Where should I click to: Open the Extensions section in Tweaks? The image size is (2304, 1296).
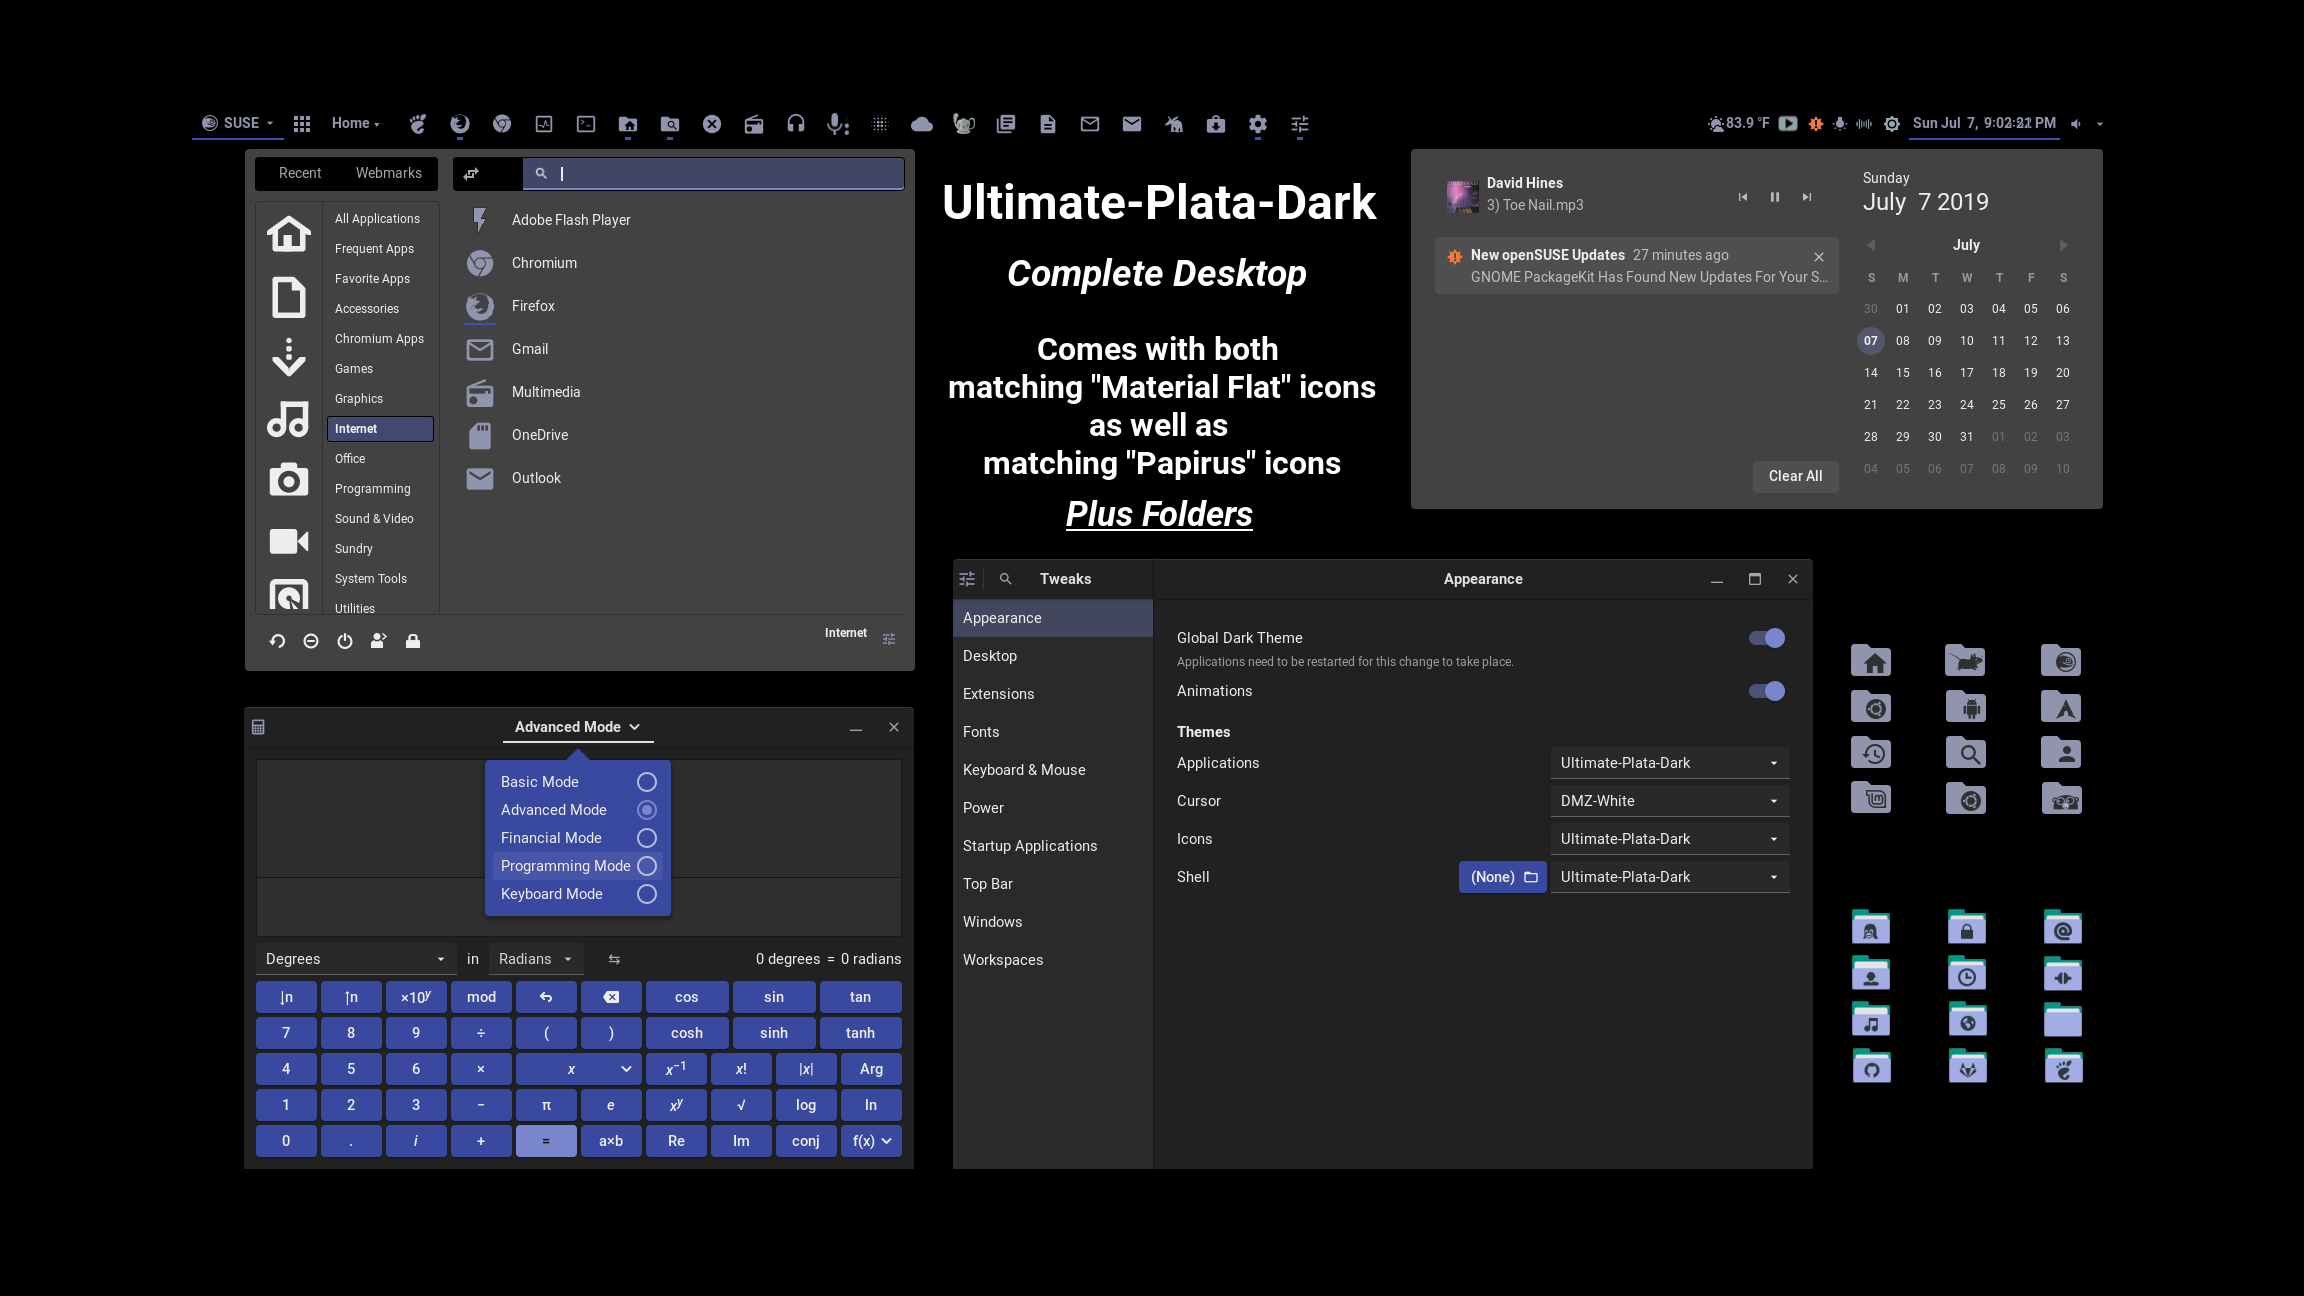tap(1053, 694)
